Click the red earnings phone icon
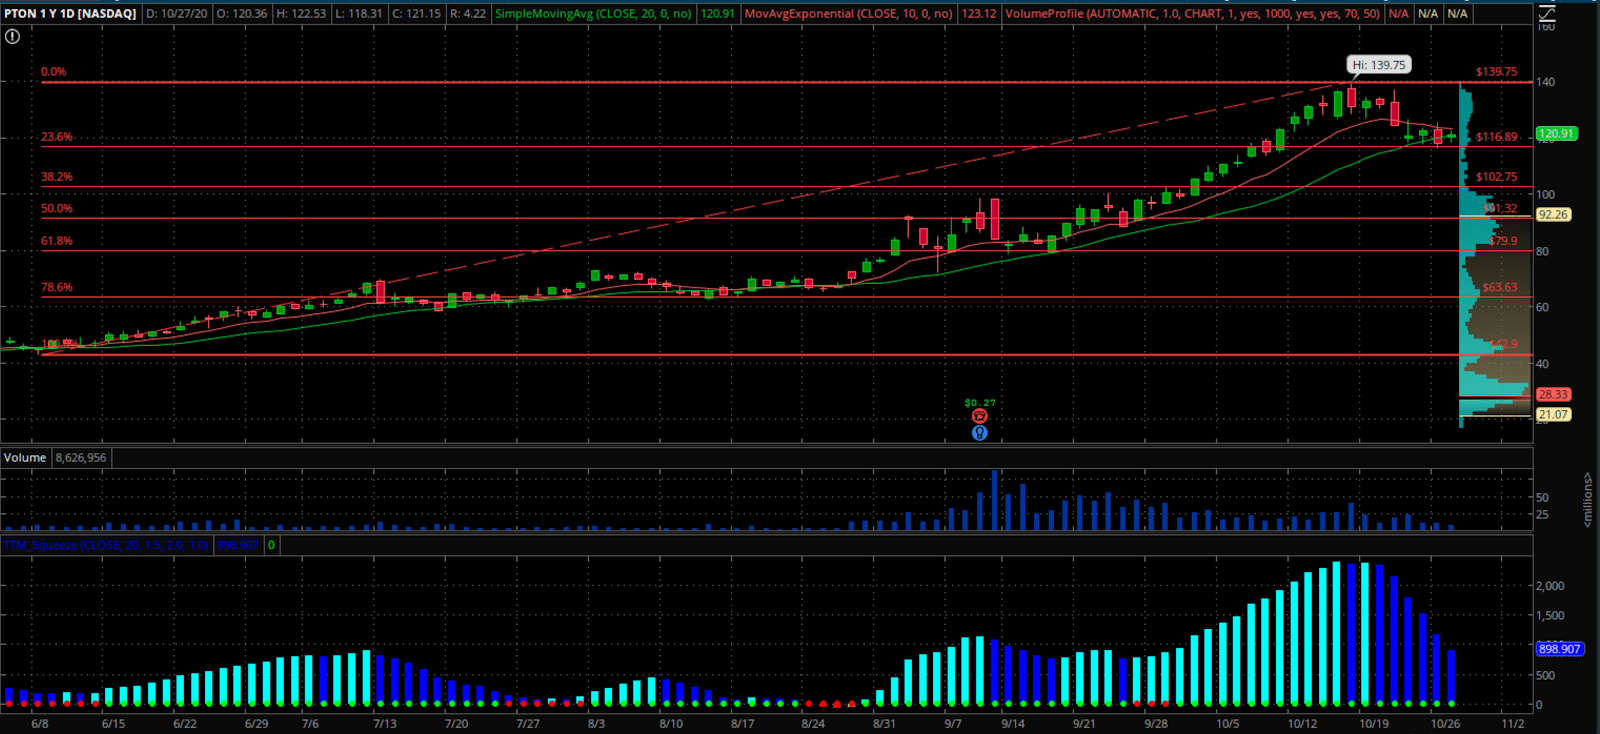Image resolution: width=1600 pixels, height=734 pixels. (x=980, y=417)
